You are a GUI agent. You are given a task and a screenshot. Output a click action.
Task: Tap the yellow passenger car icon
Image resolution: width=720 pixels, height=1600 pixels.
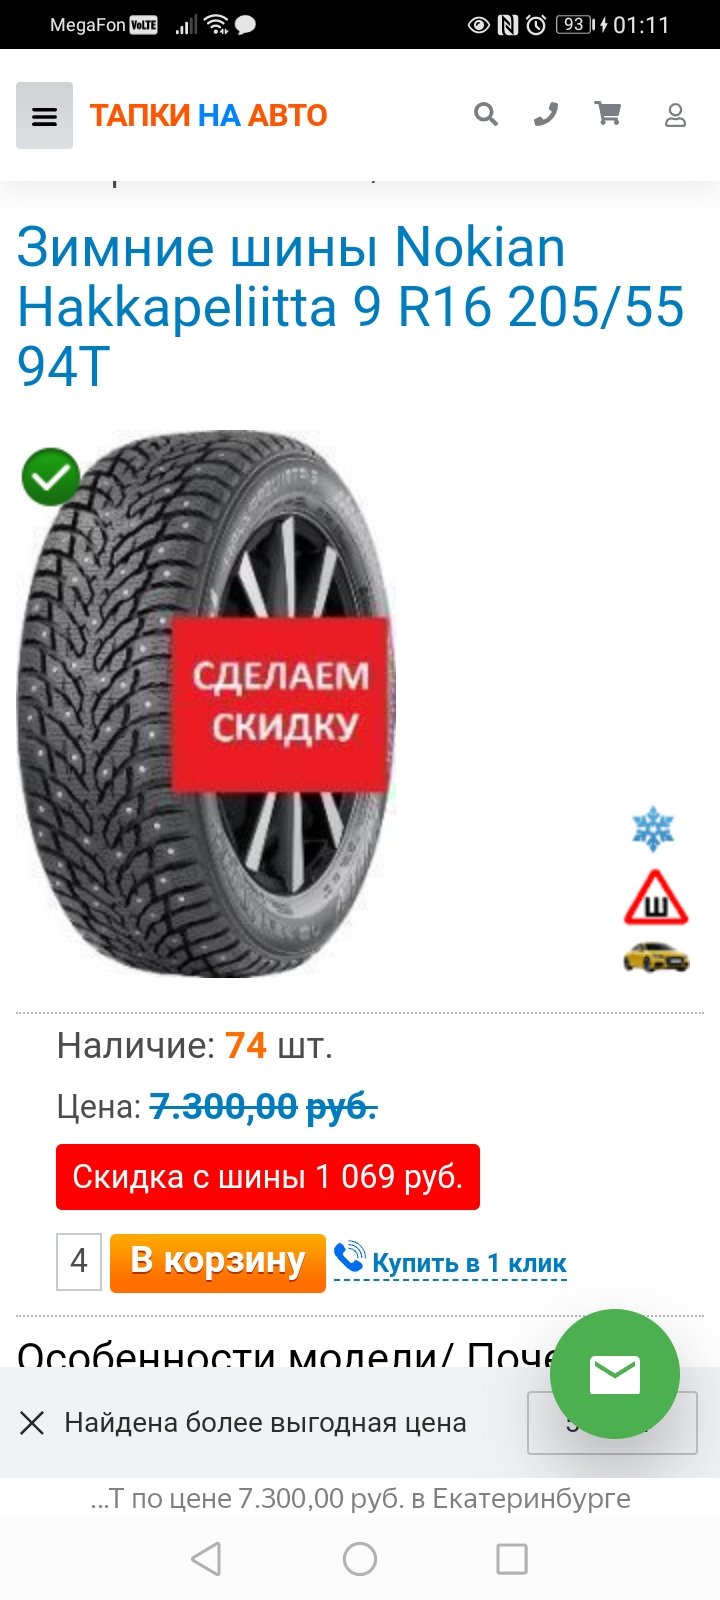(656, 957)
